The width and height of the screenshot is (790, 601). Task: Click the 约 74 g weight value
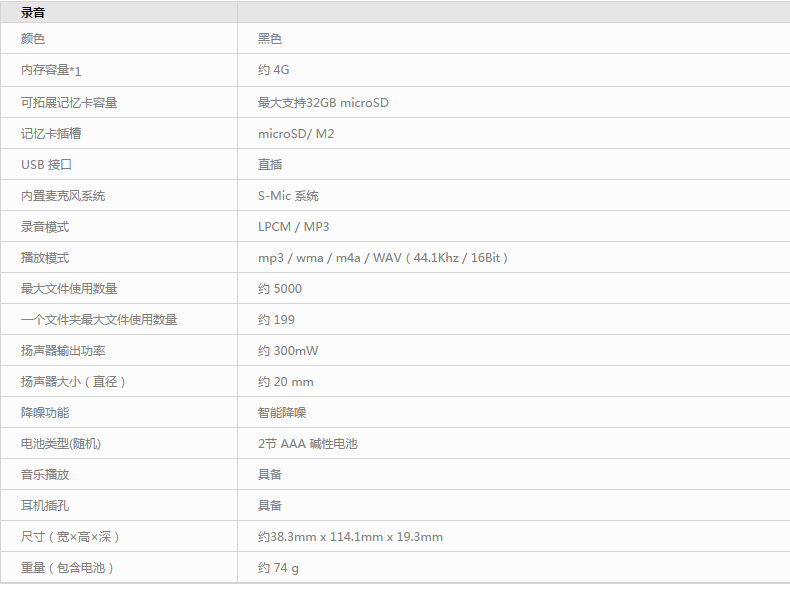coord(278,568)
